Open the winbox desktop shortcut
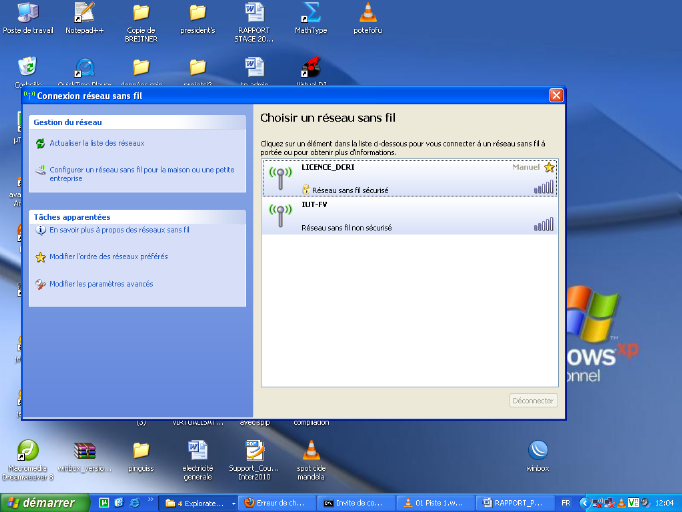 tap(538, 450)
